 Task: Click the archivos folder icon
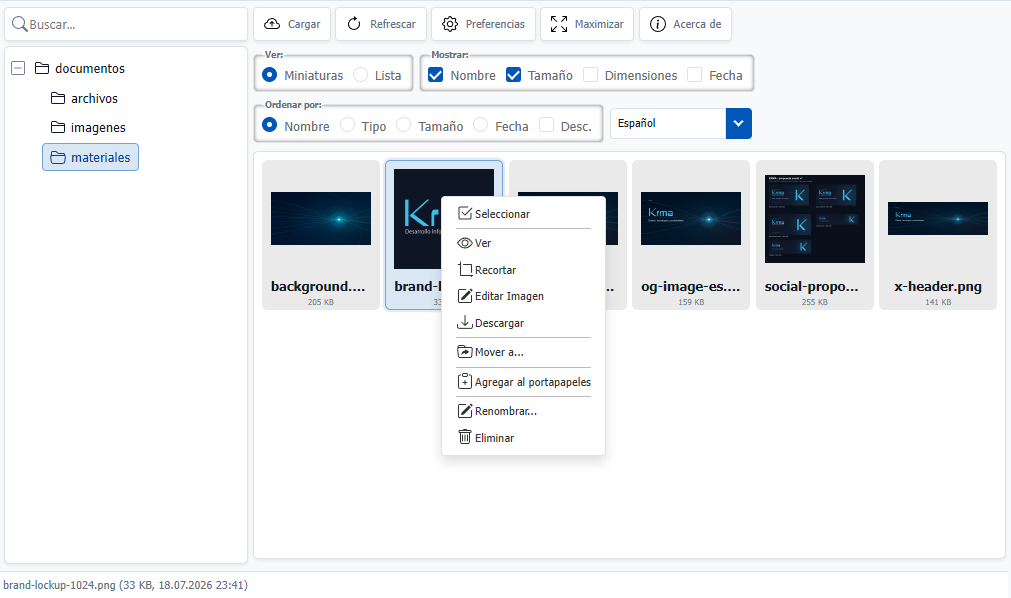(x=58, y=98)
